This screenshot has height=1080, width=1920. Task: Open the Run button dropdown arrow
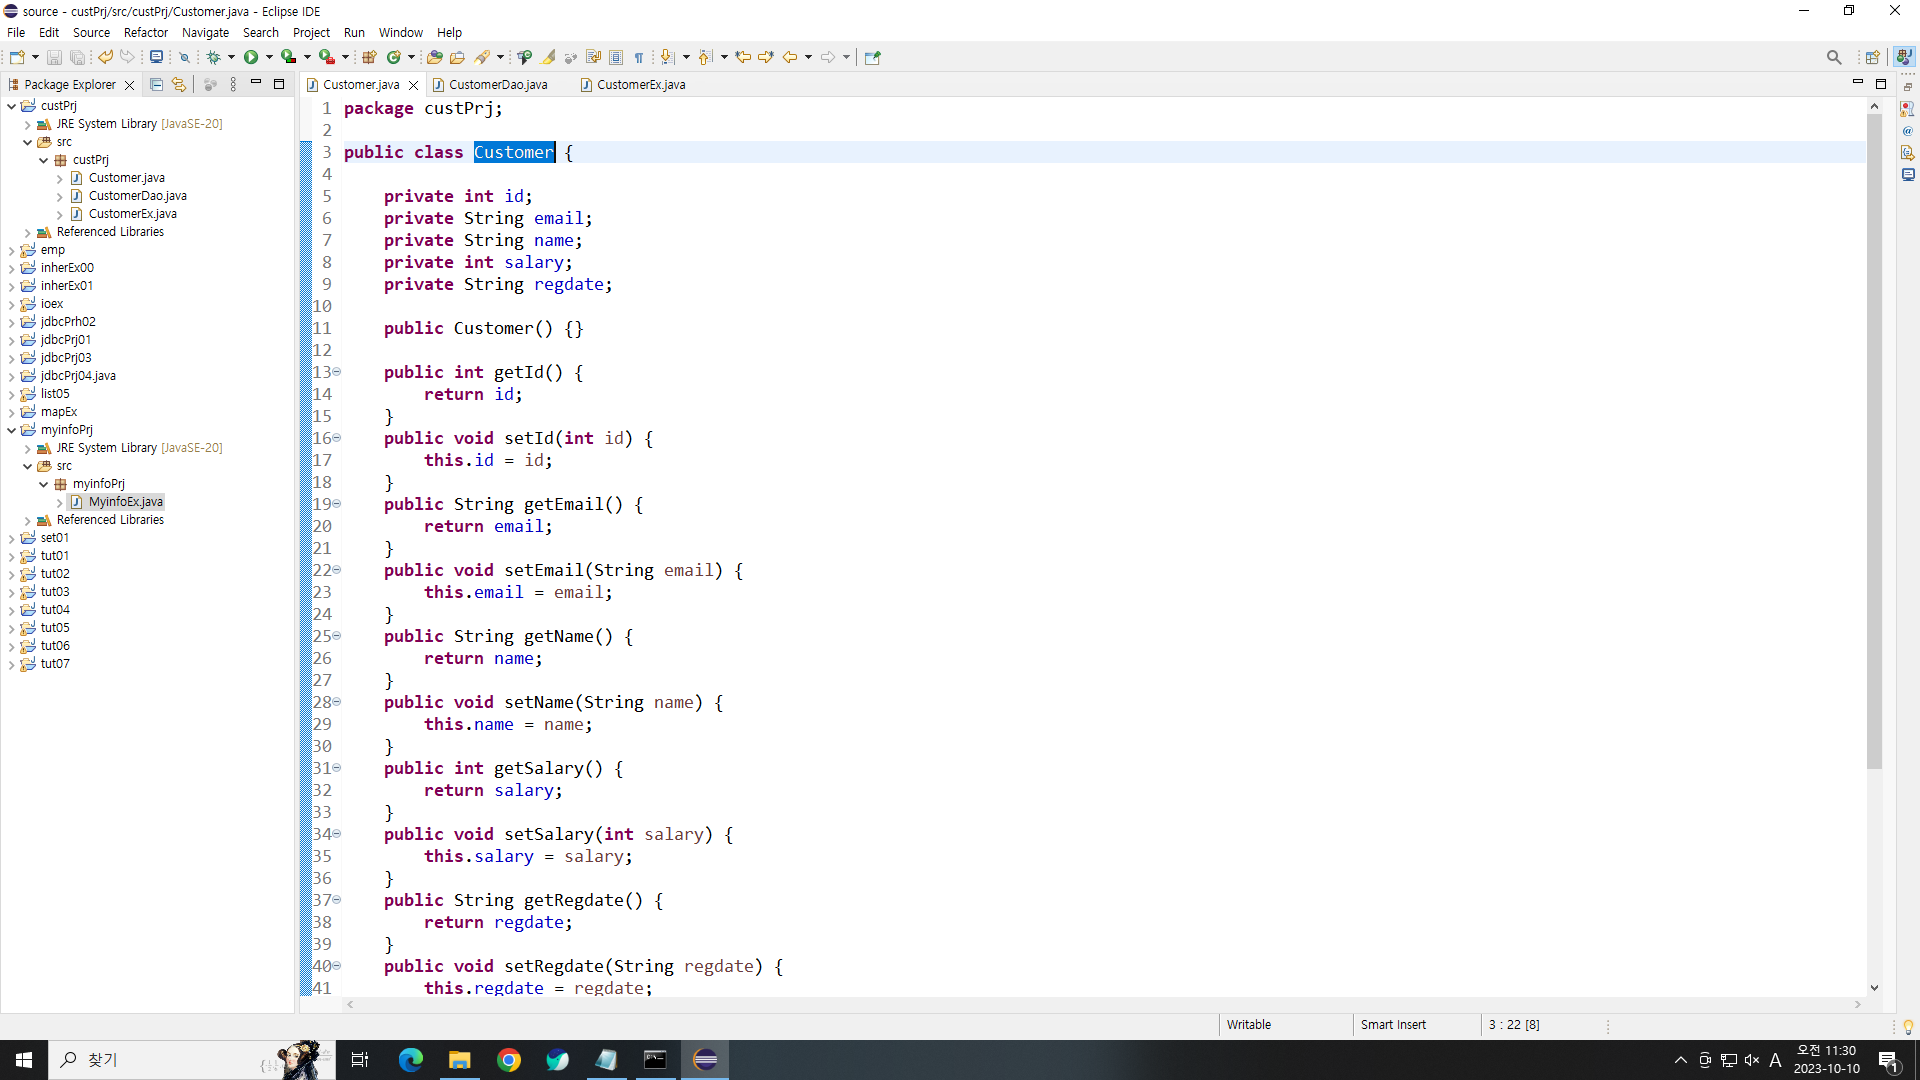point(269,57)
